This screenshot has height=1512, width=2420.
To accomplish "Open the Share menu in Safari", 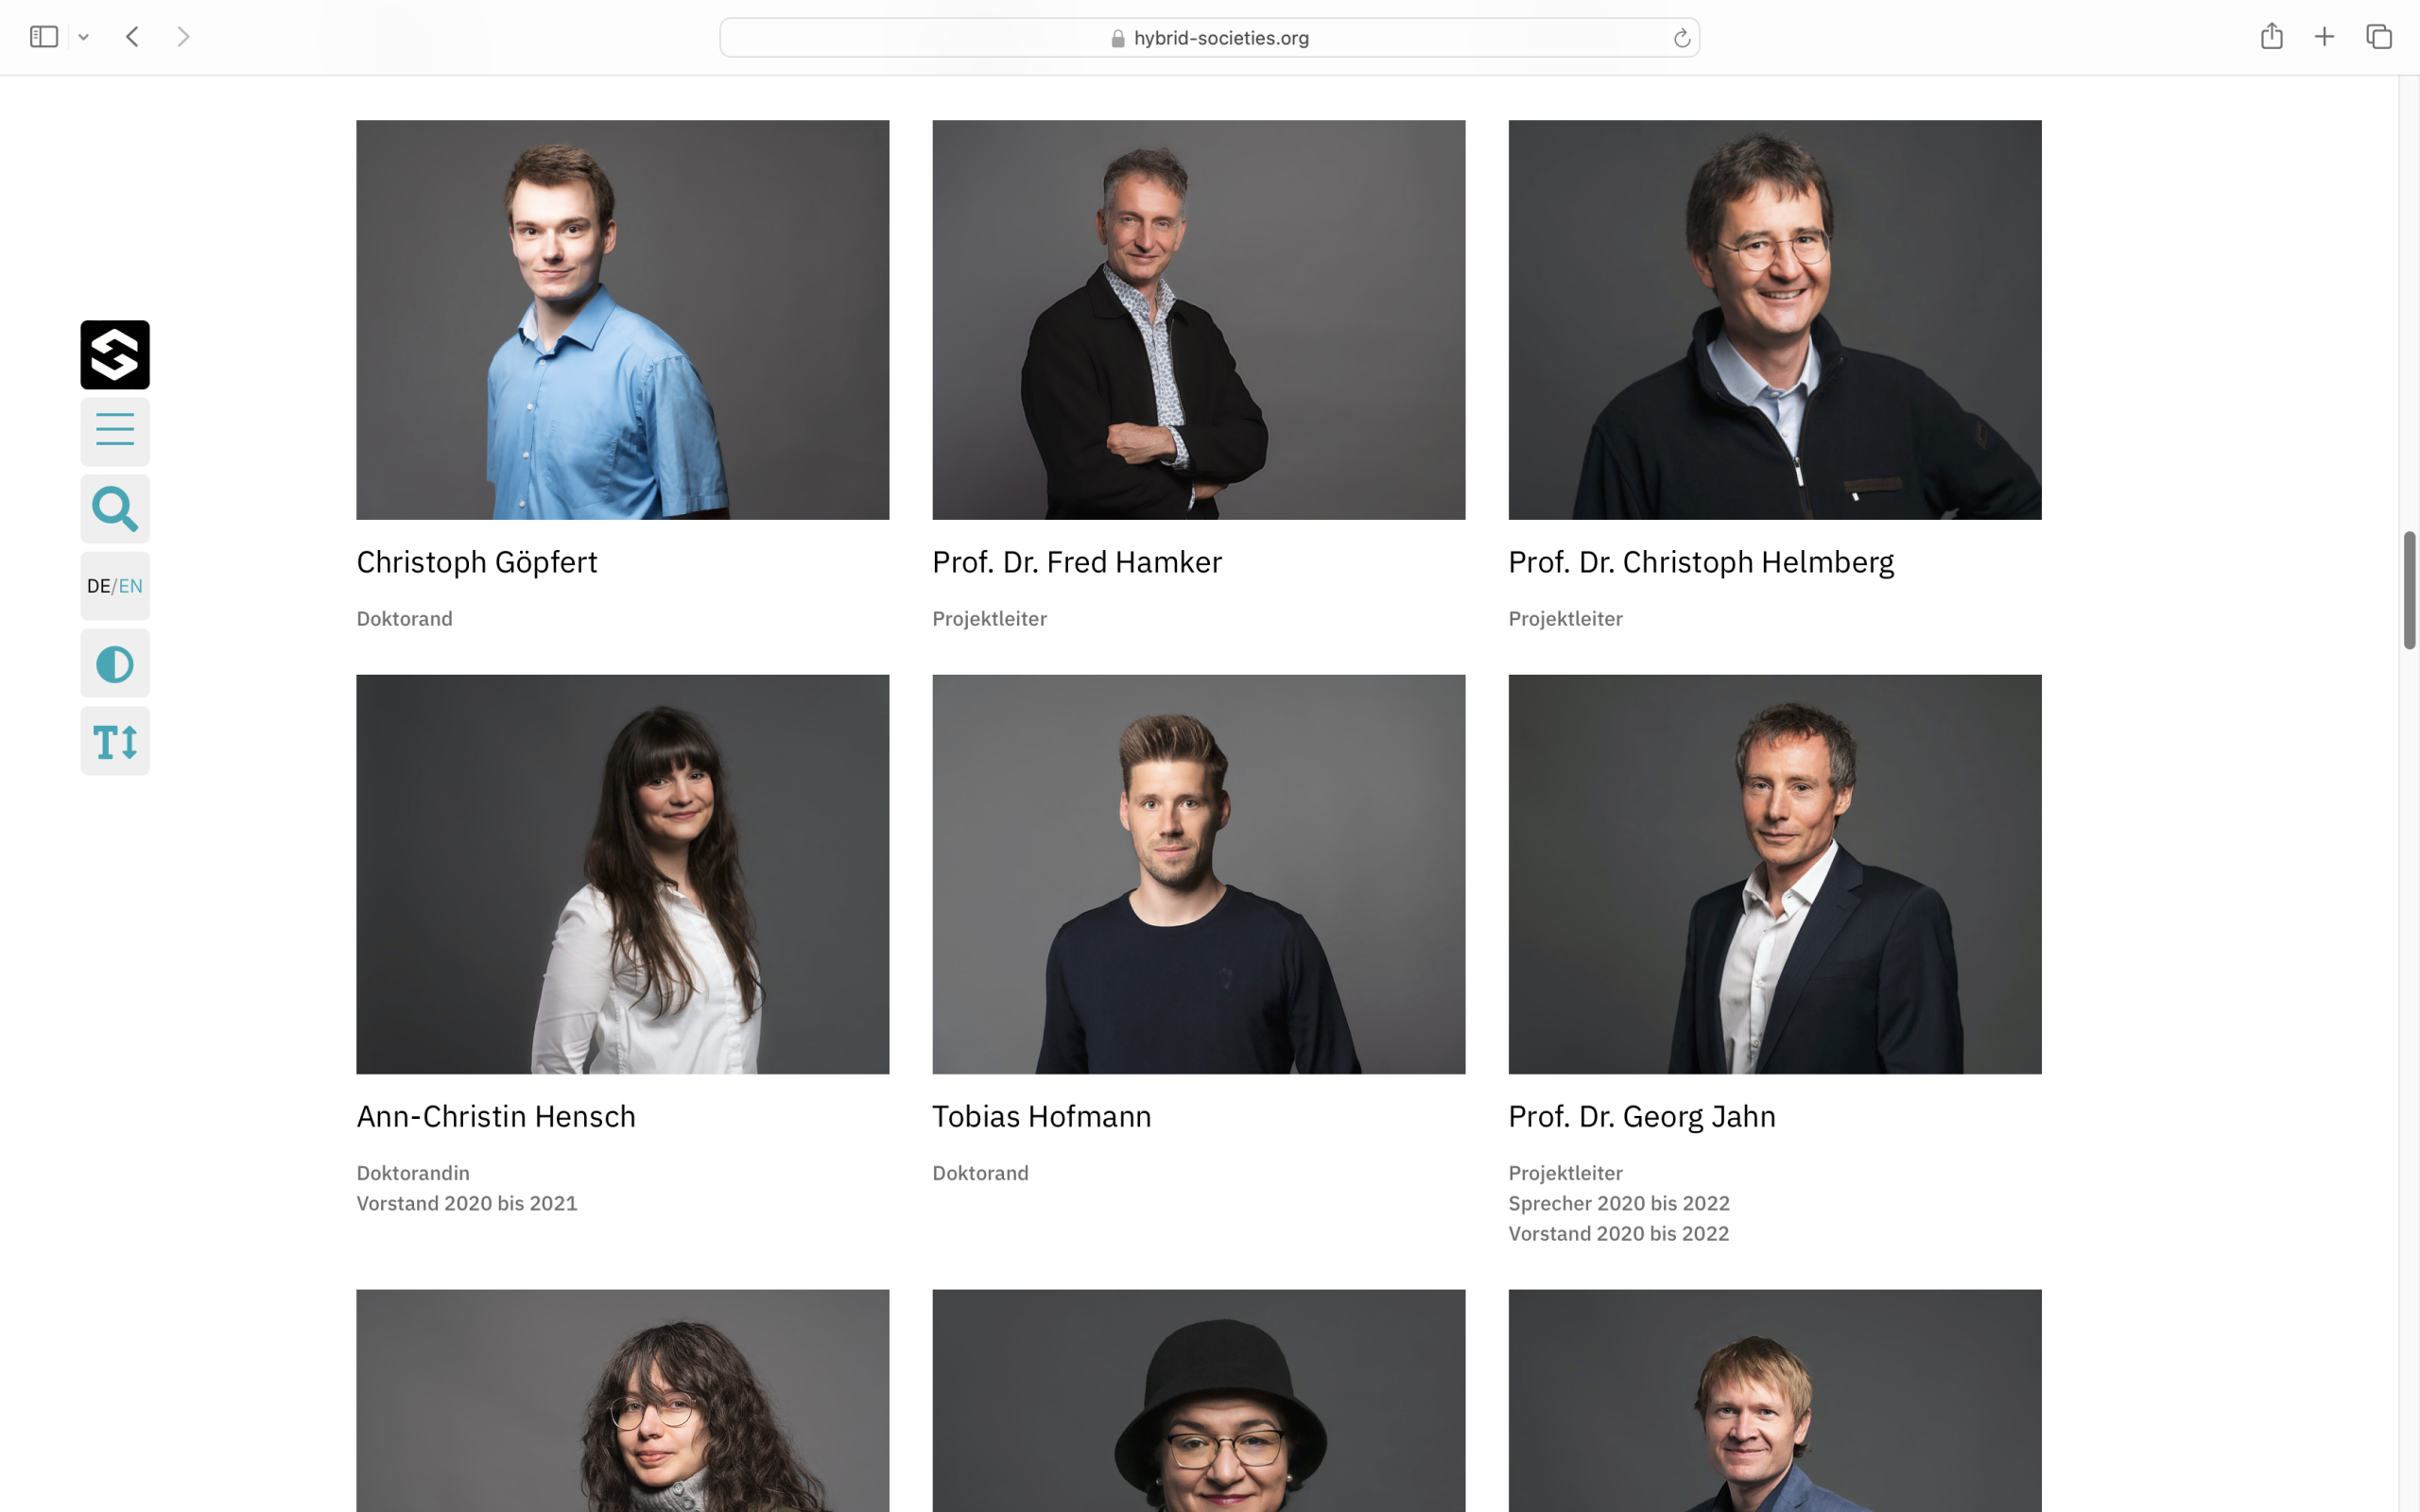I will pyautogui.click(x=2271, y=37).
